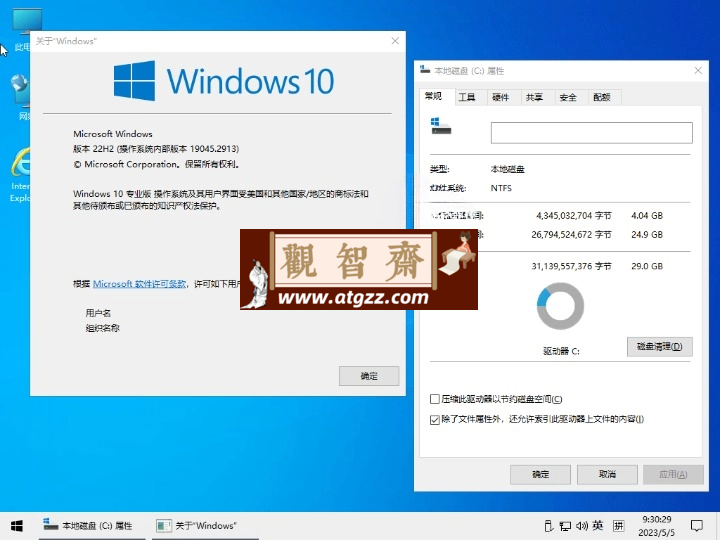Close the About Windows dialog

tap(395, 41)
